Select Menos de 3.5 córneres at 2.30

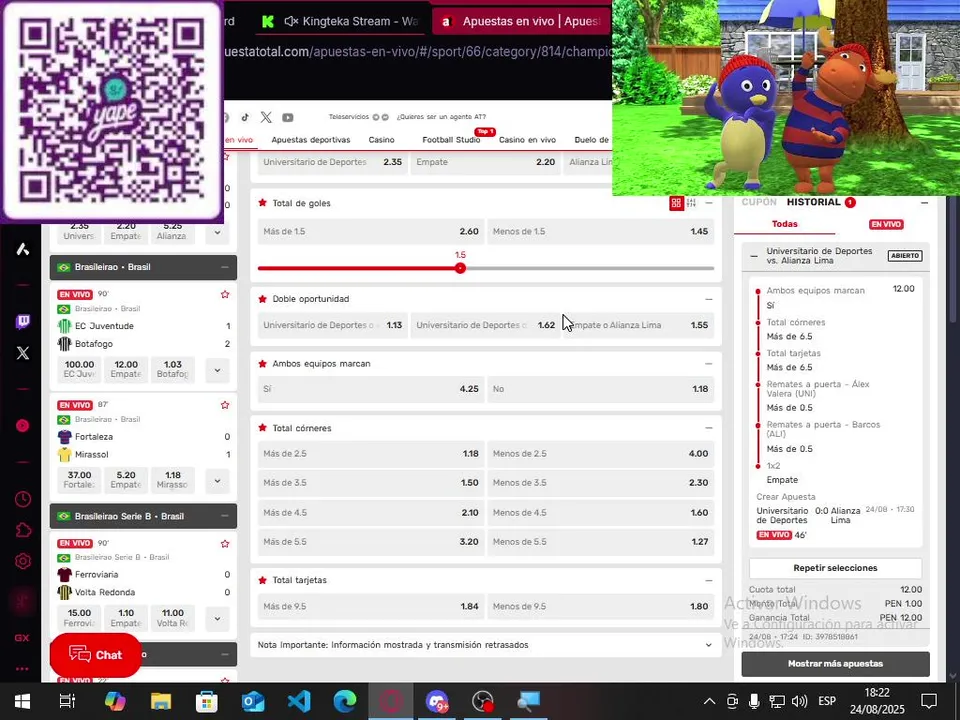click(x=601, y=482)
